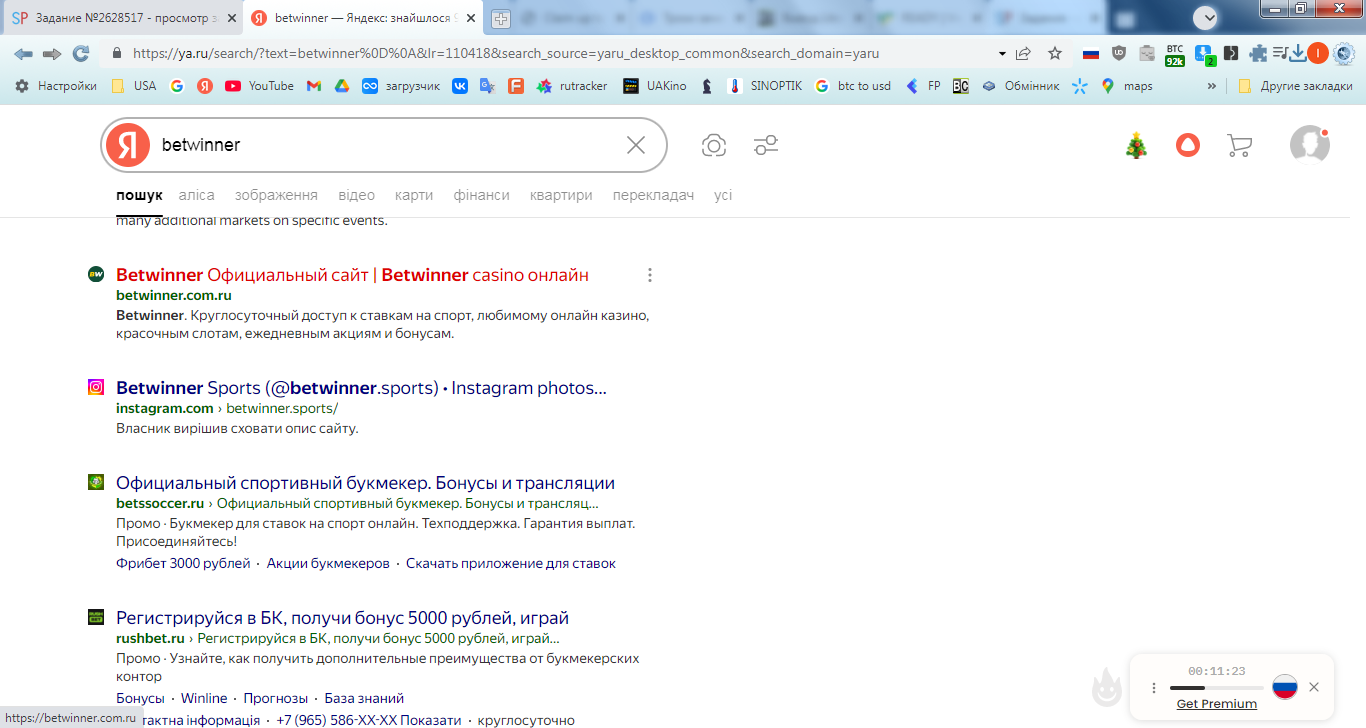This screenshot has width=1366, height=728.
Task: Open the Настройки settings bookmark
Action: (x=56, y=86)
